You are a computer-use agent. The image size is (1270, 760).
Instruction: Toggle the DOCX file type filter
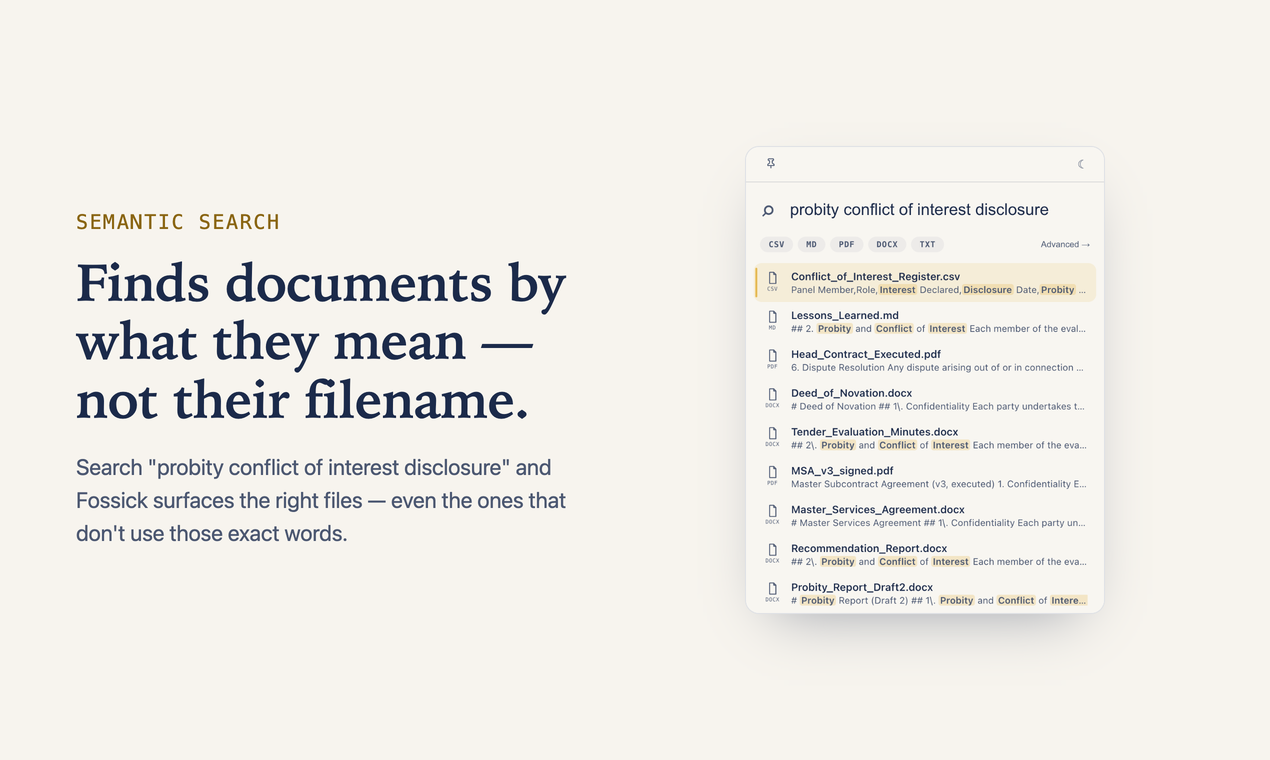(887, 244)
